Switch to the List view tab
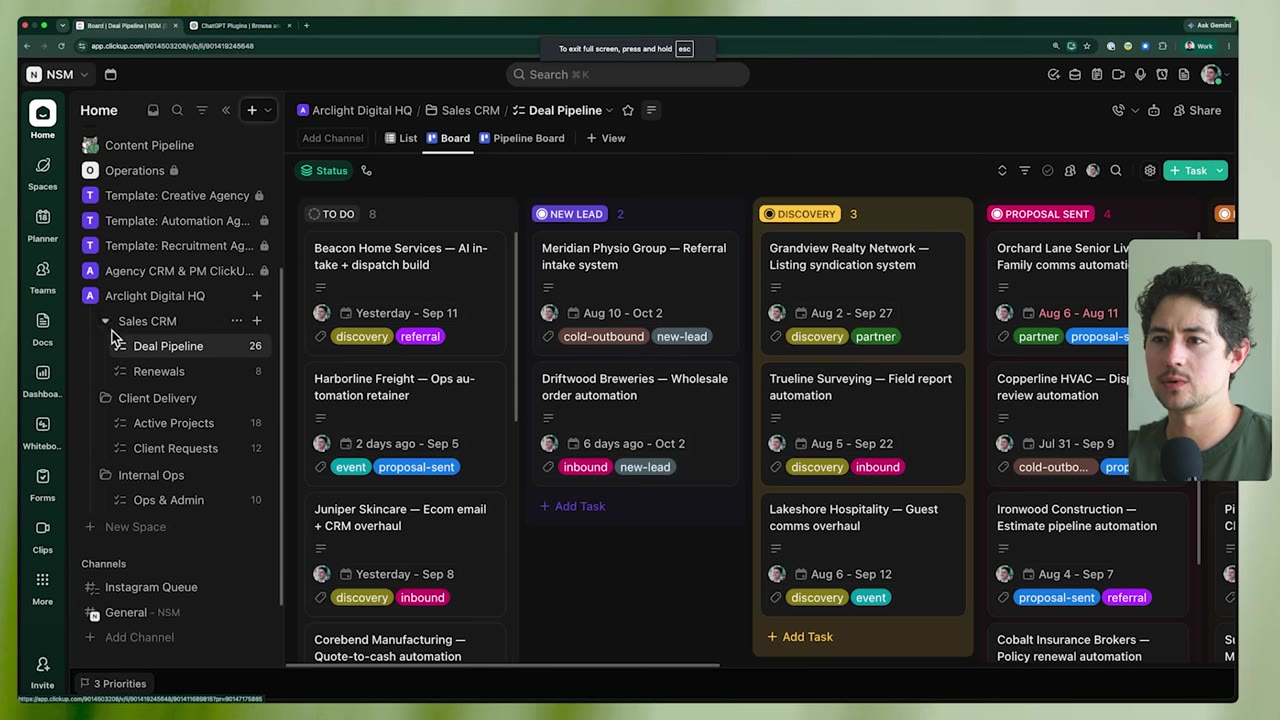This screenshot has height=720, width=1280. pyautogui.click(x=401, y=138)
